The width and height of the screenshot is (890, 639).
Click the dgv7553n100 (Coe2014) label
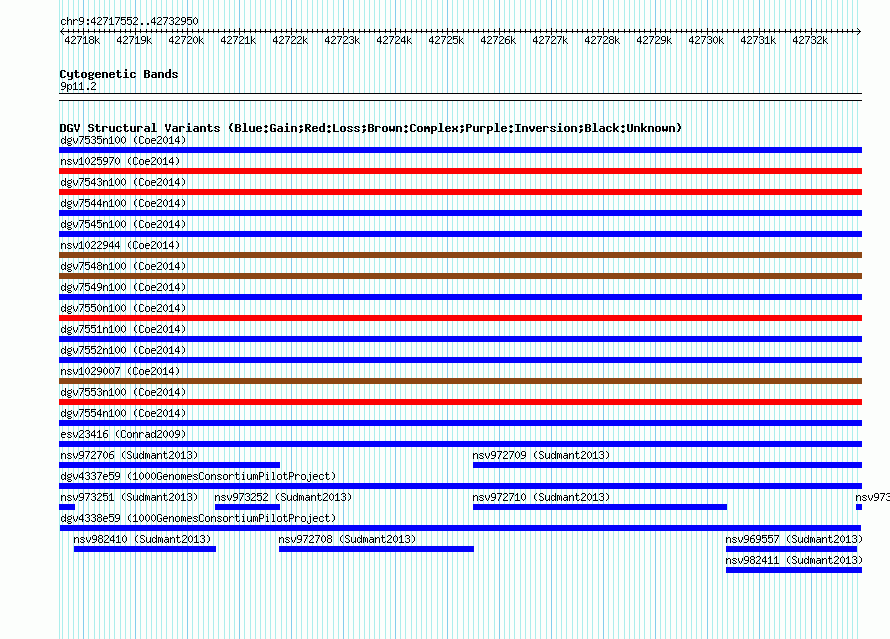pyautogui.click(x=123, y=392)
